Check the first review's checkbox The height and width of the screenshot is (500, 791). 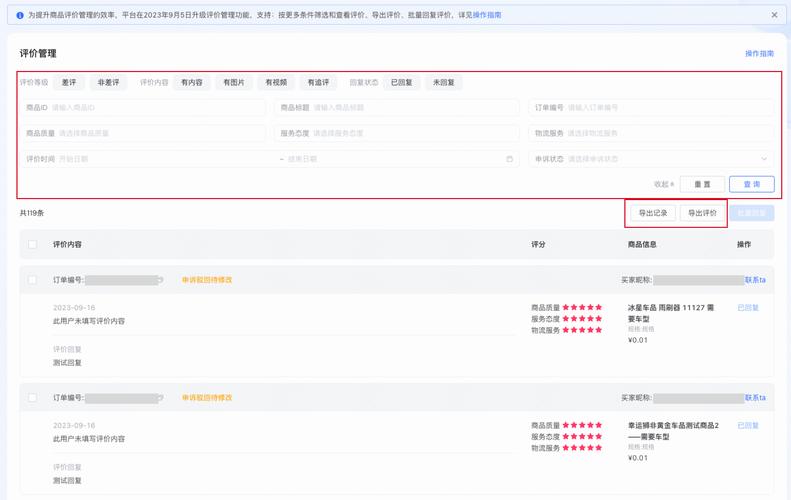33,280
